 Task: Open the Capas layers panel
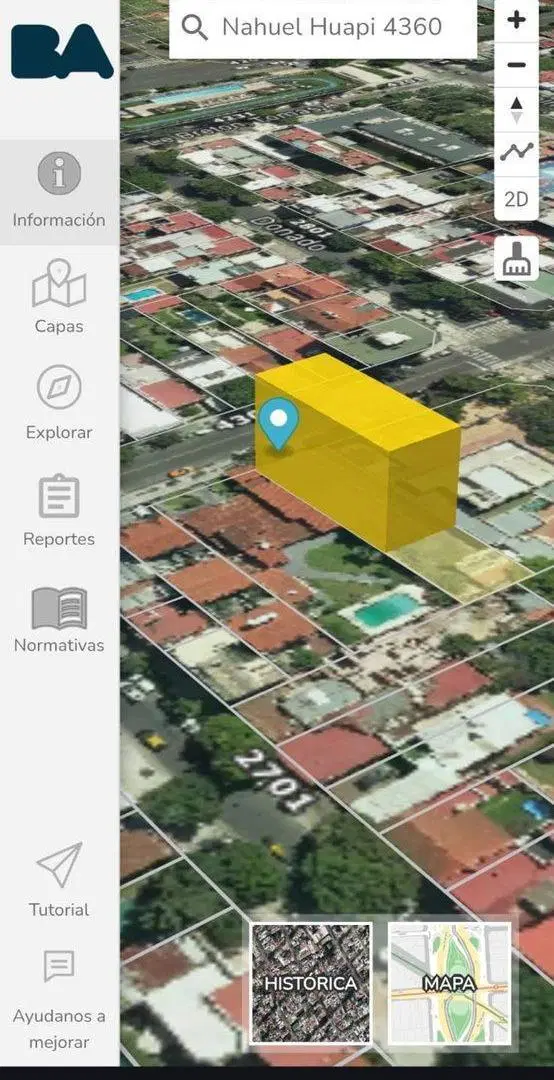coord(59,298)
